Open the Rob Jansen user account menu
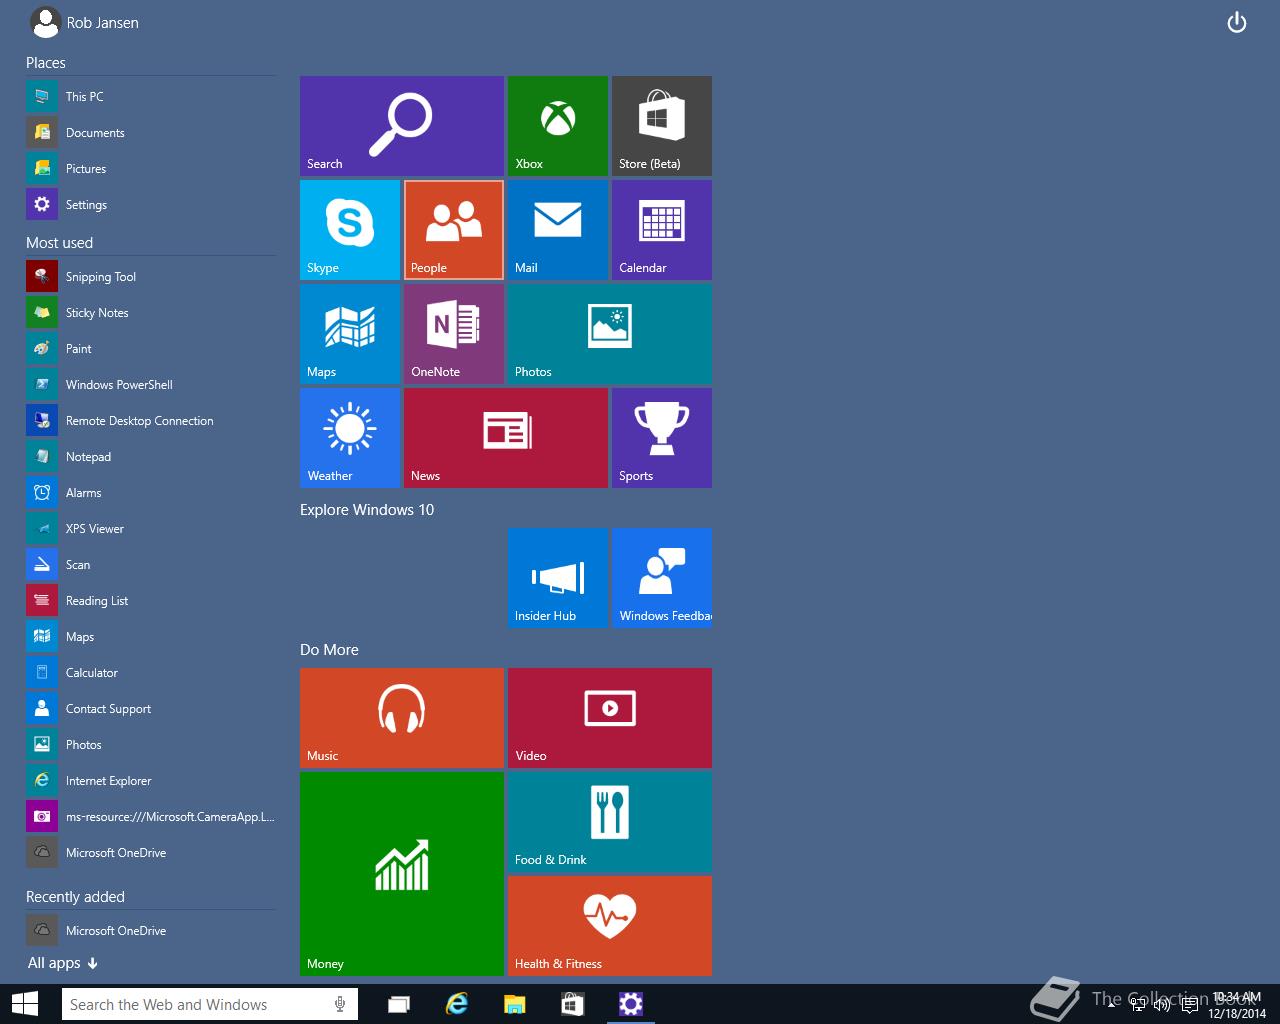This screenshot has width=1280, height=1024. point(84,22)
